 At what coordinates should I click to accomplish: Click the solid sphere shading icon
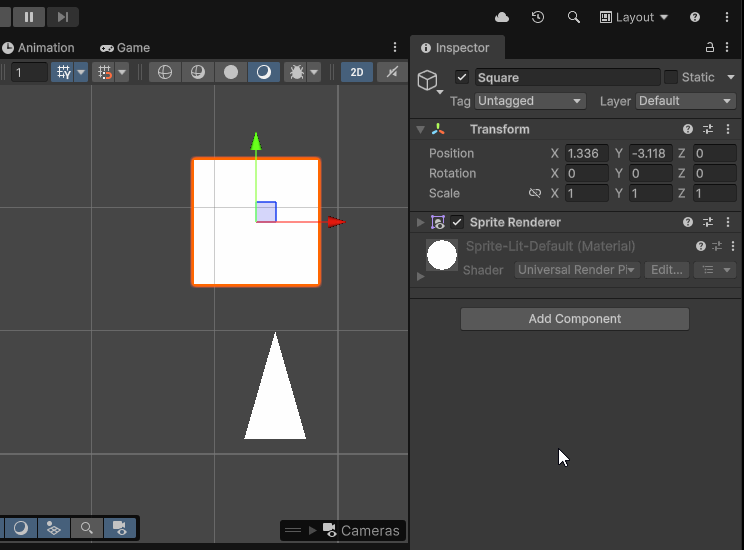231,73
